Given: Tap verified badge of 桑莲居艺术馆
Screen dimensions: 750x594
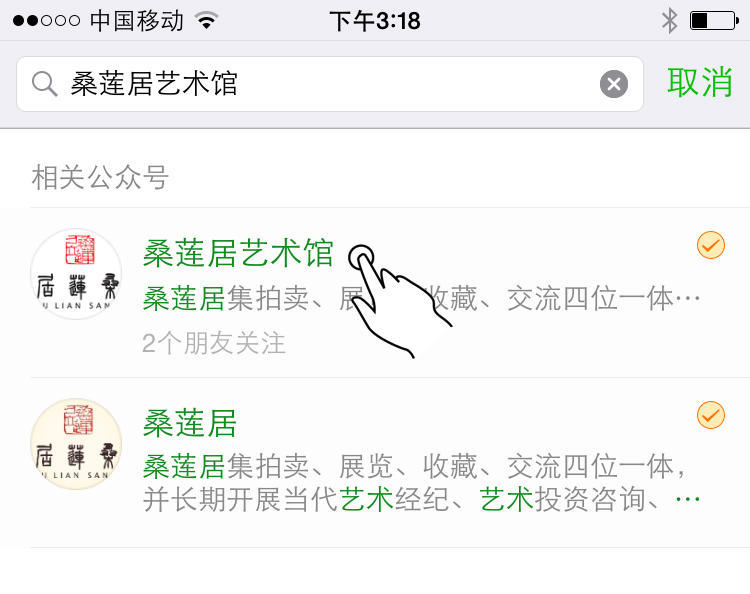Looking at the screenshot, I should (711, 245).
